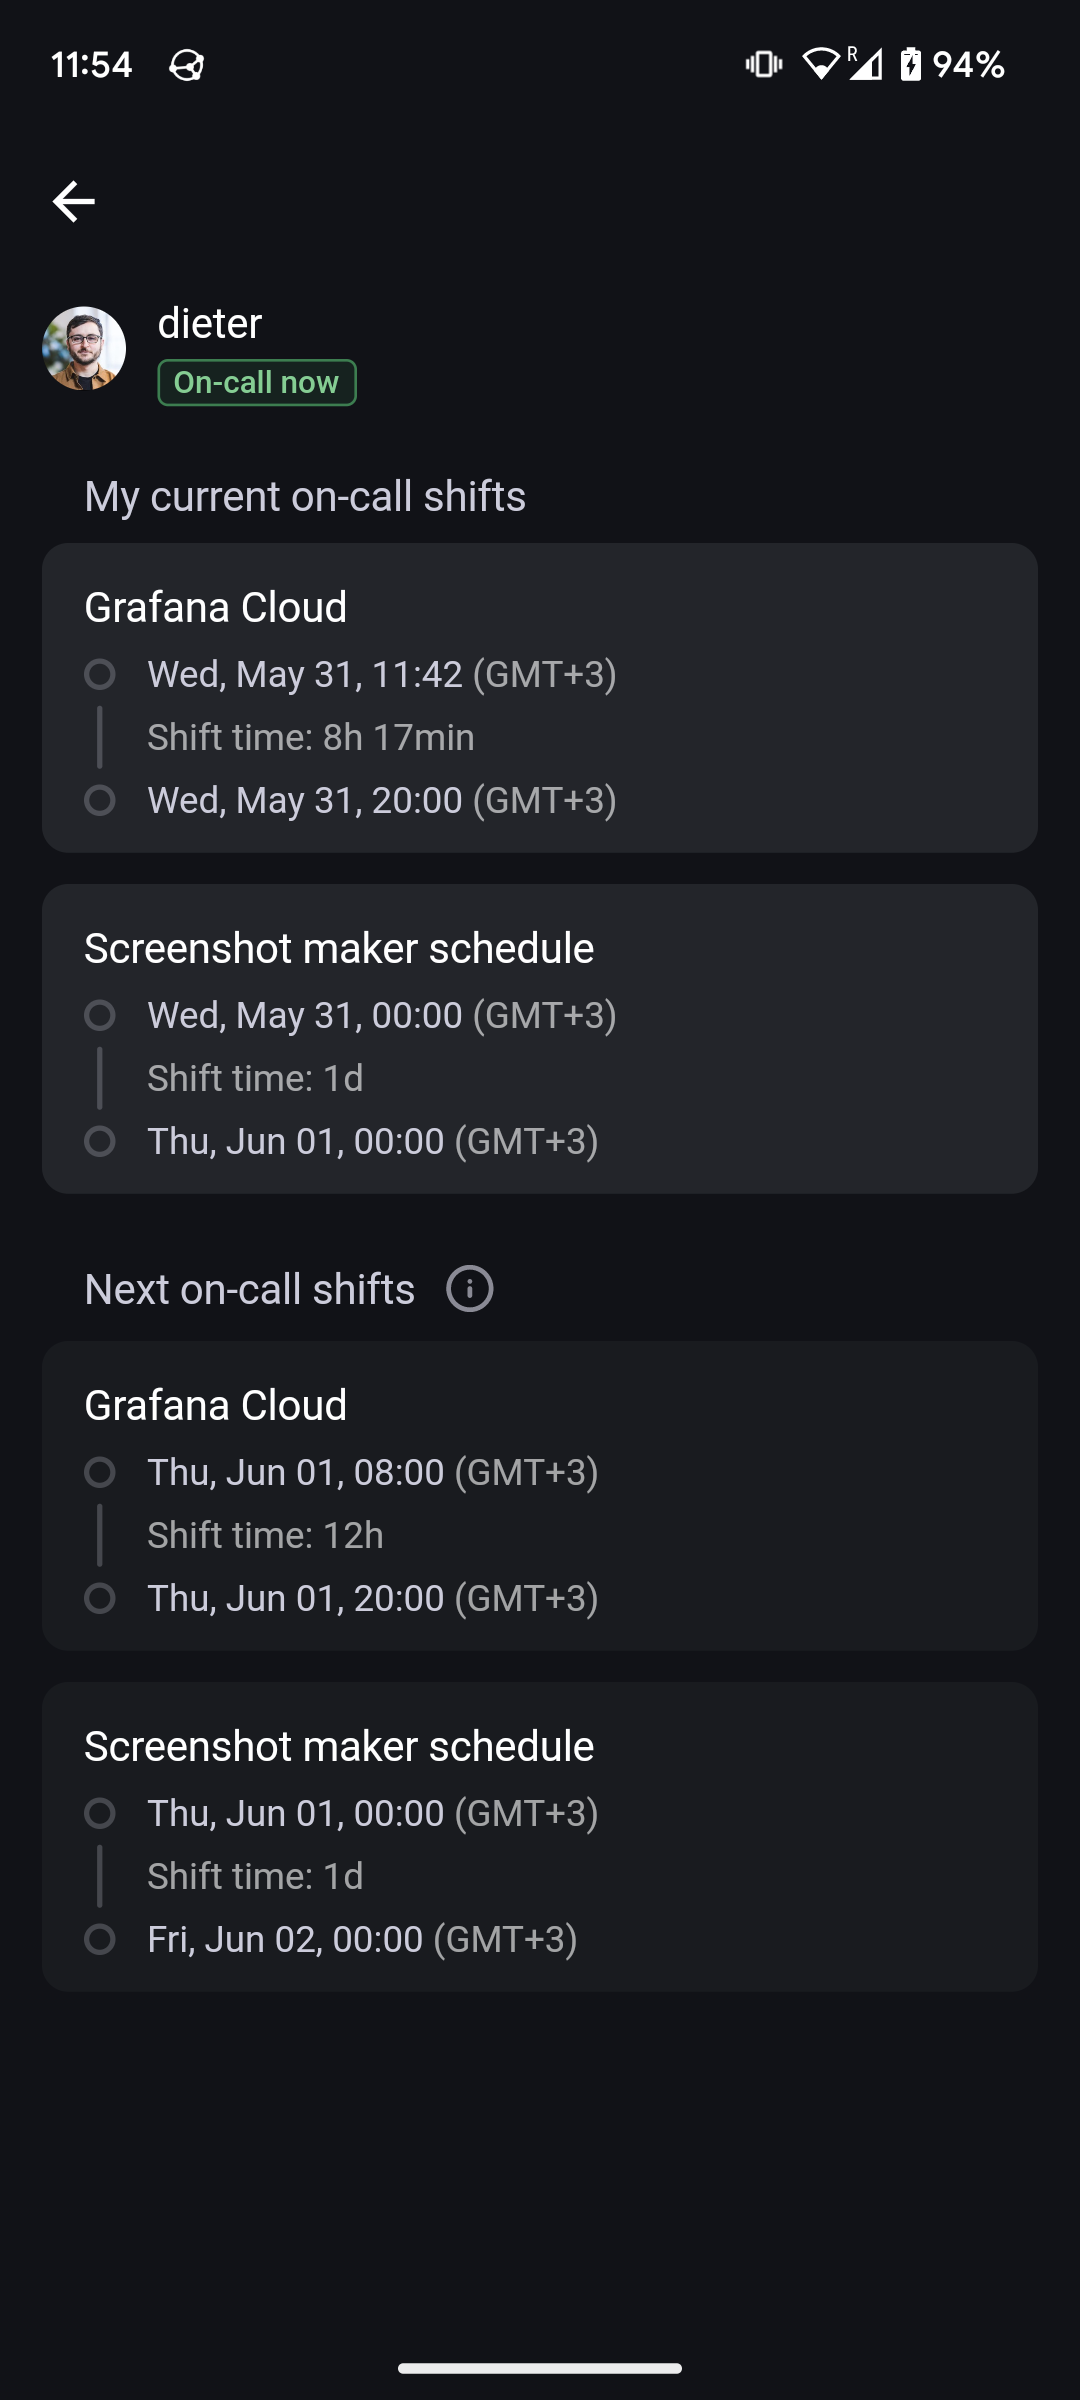The height and width of the screenshot is (2400, 1080).
Task: Tap the 'Next on-call shifts' heading
Action: (250, 1289)
